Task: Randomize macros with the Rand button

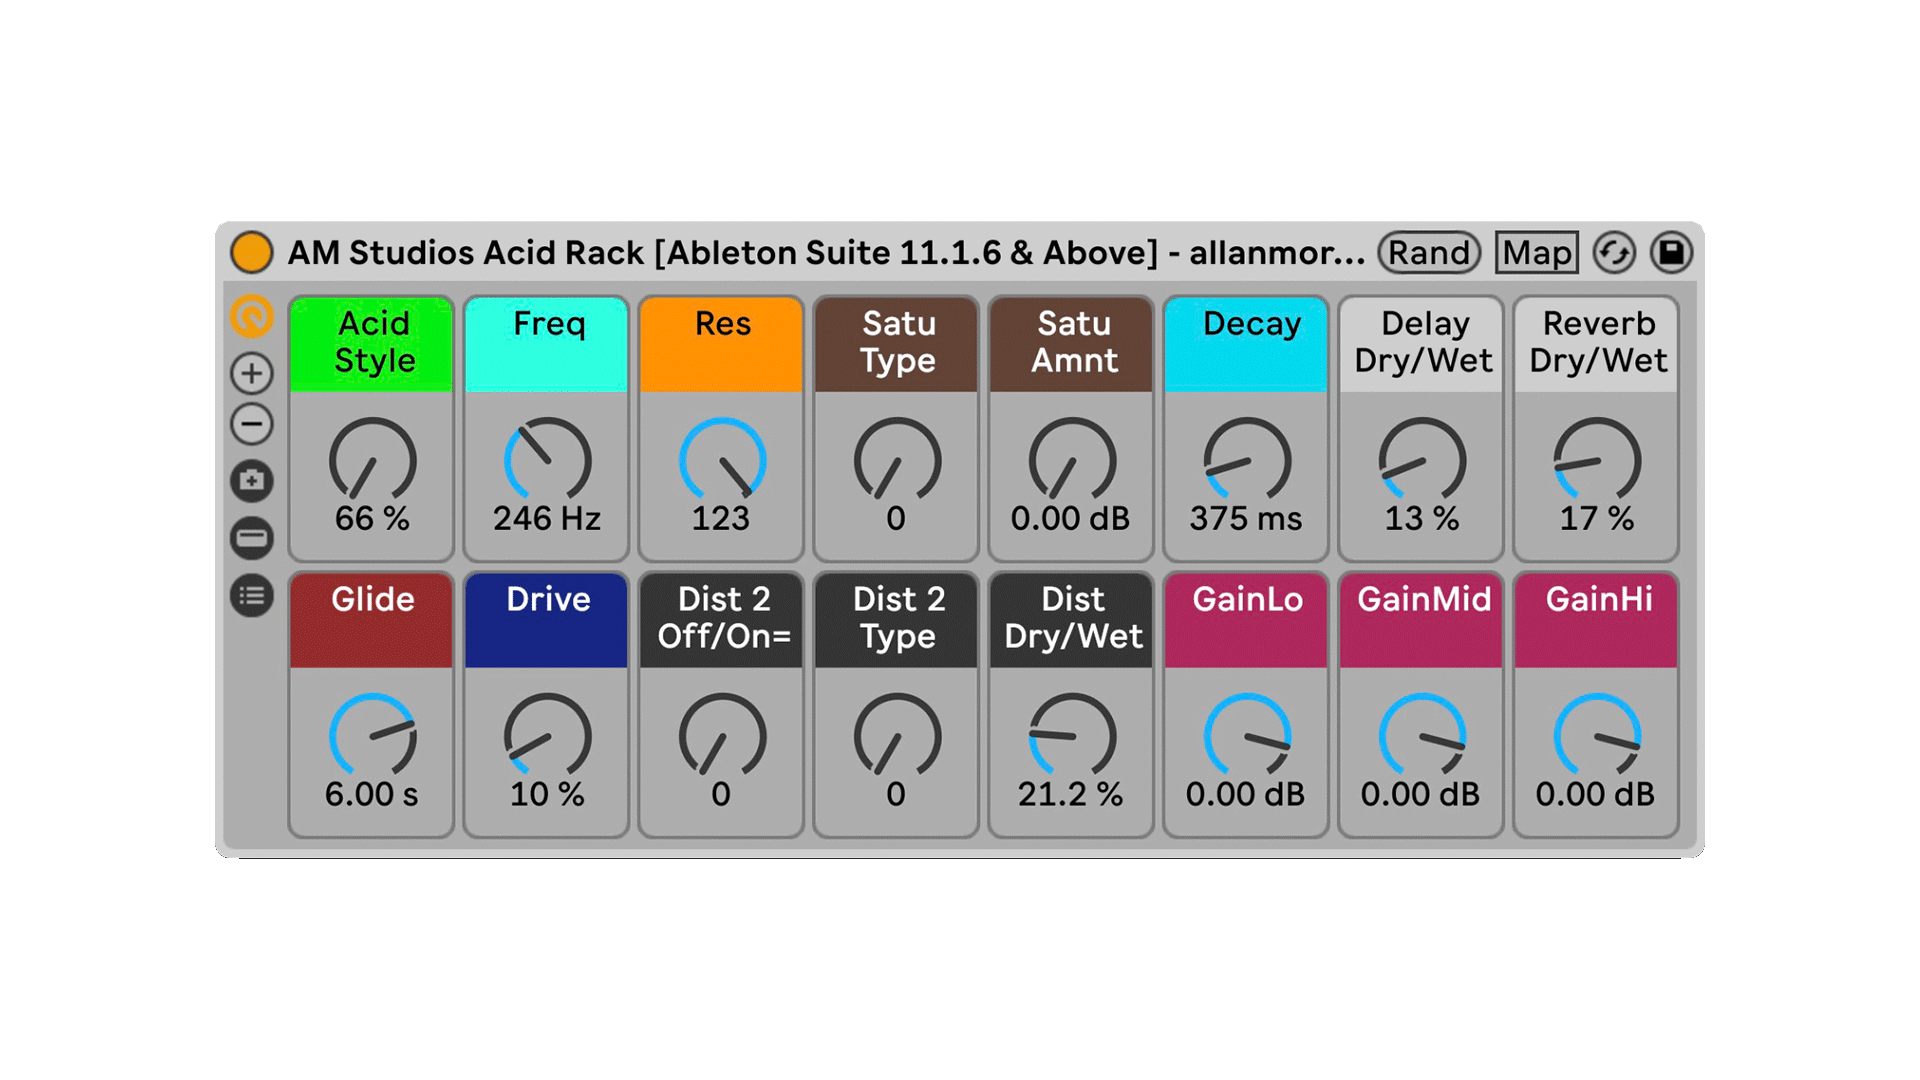Action: pyautogui.click(x=1430, y=253)
